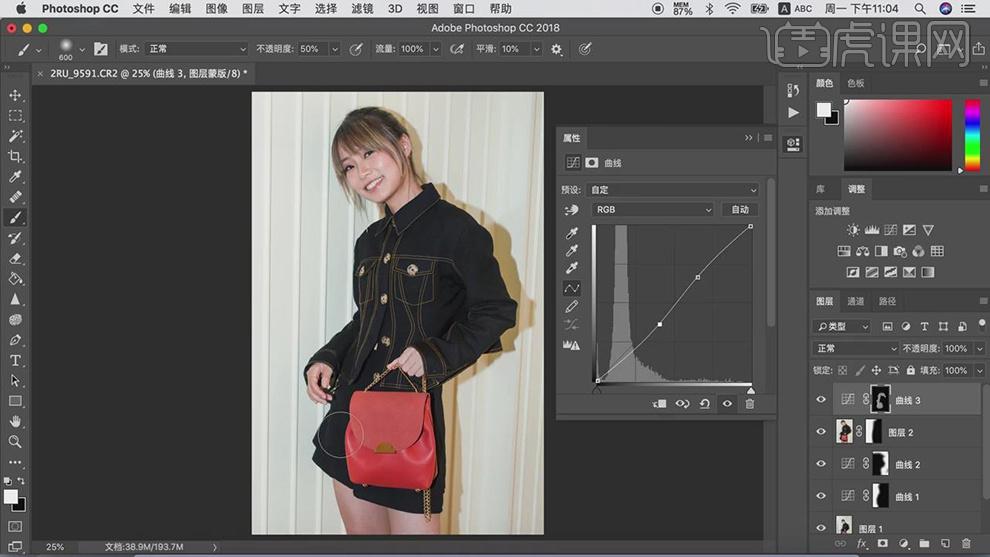Screen dimensions: 990x557
Task: Add a Brightness/Contrast adjustment
Action: pyautogui.click(x=853, y=230)
